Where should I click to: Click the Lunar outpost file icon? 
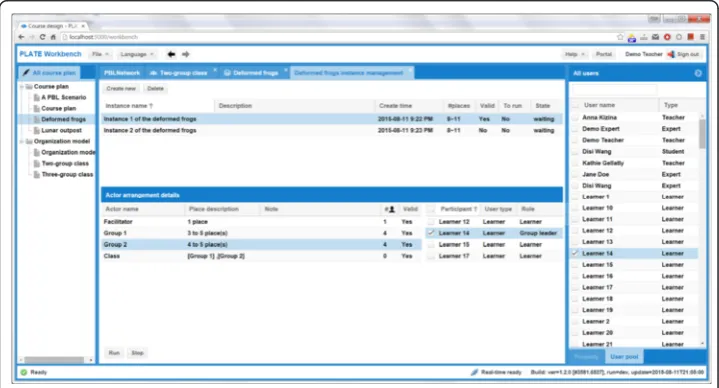(37, 130)
